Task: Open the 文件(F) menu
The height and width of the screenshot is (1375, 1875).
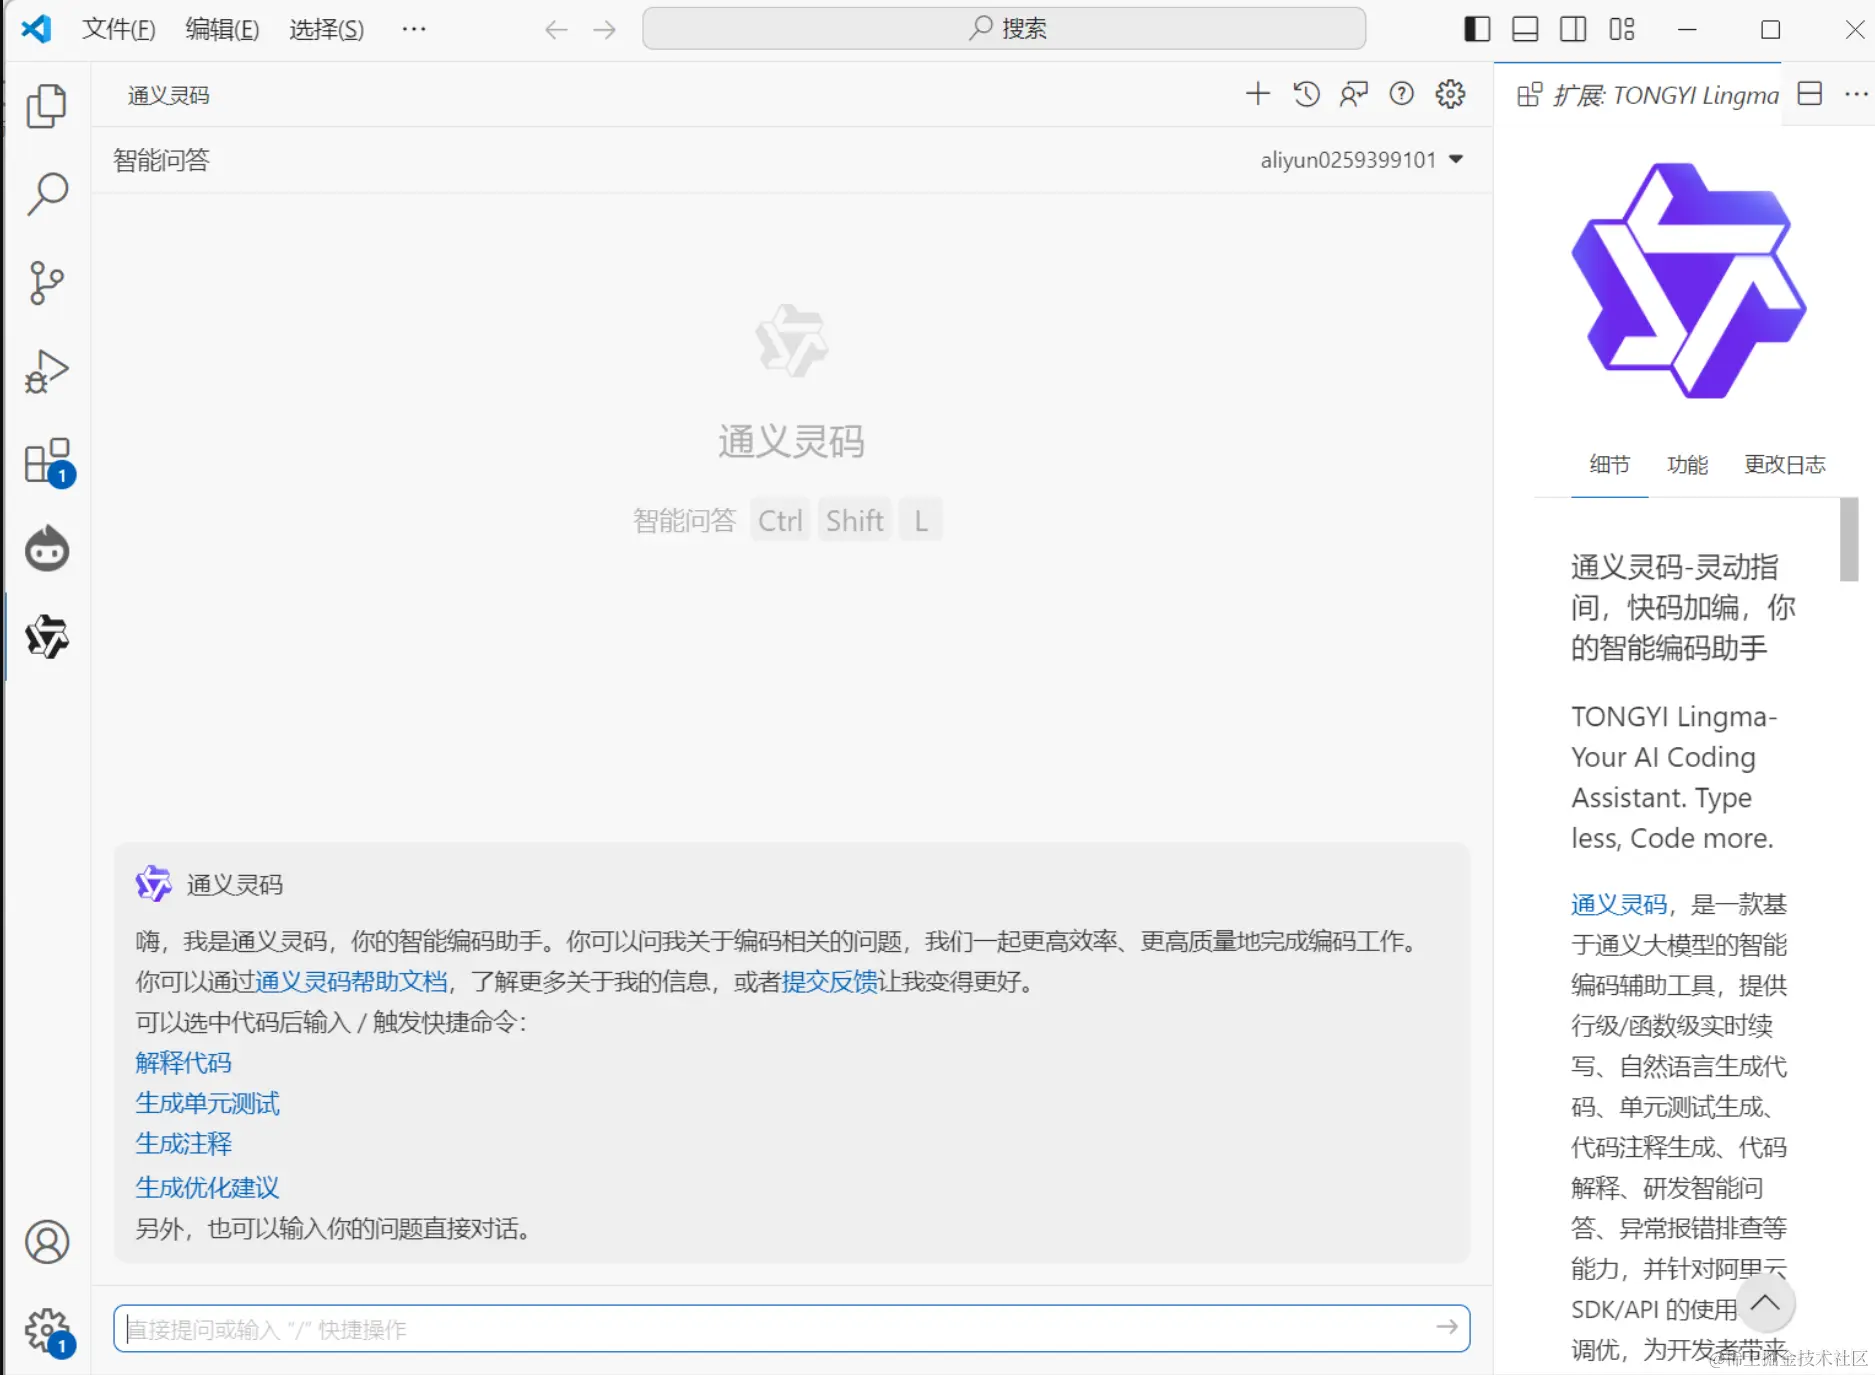Action: (119, 29)
